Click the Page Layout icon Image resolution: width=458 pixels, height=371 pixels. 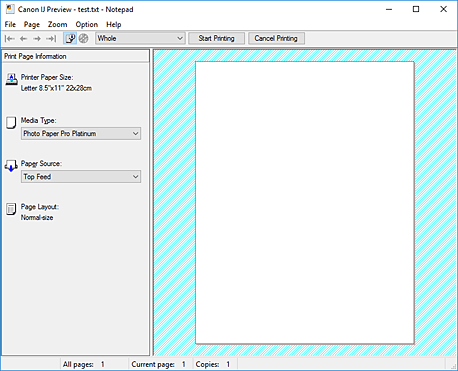pyautogui.click(x=11, y=209)
